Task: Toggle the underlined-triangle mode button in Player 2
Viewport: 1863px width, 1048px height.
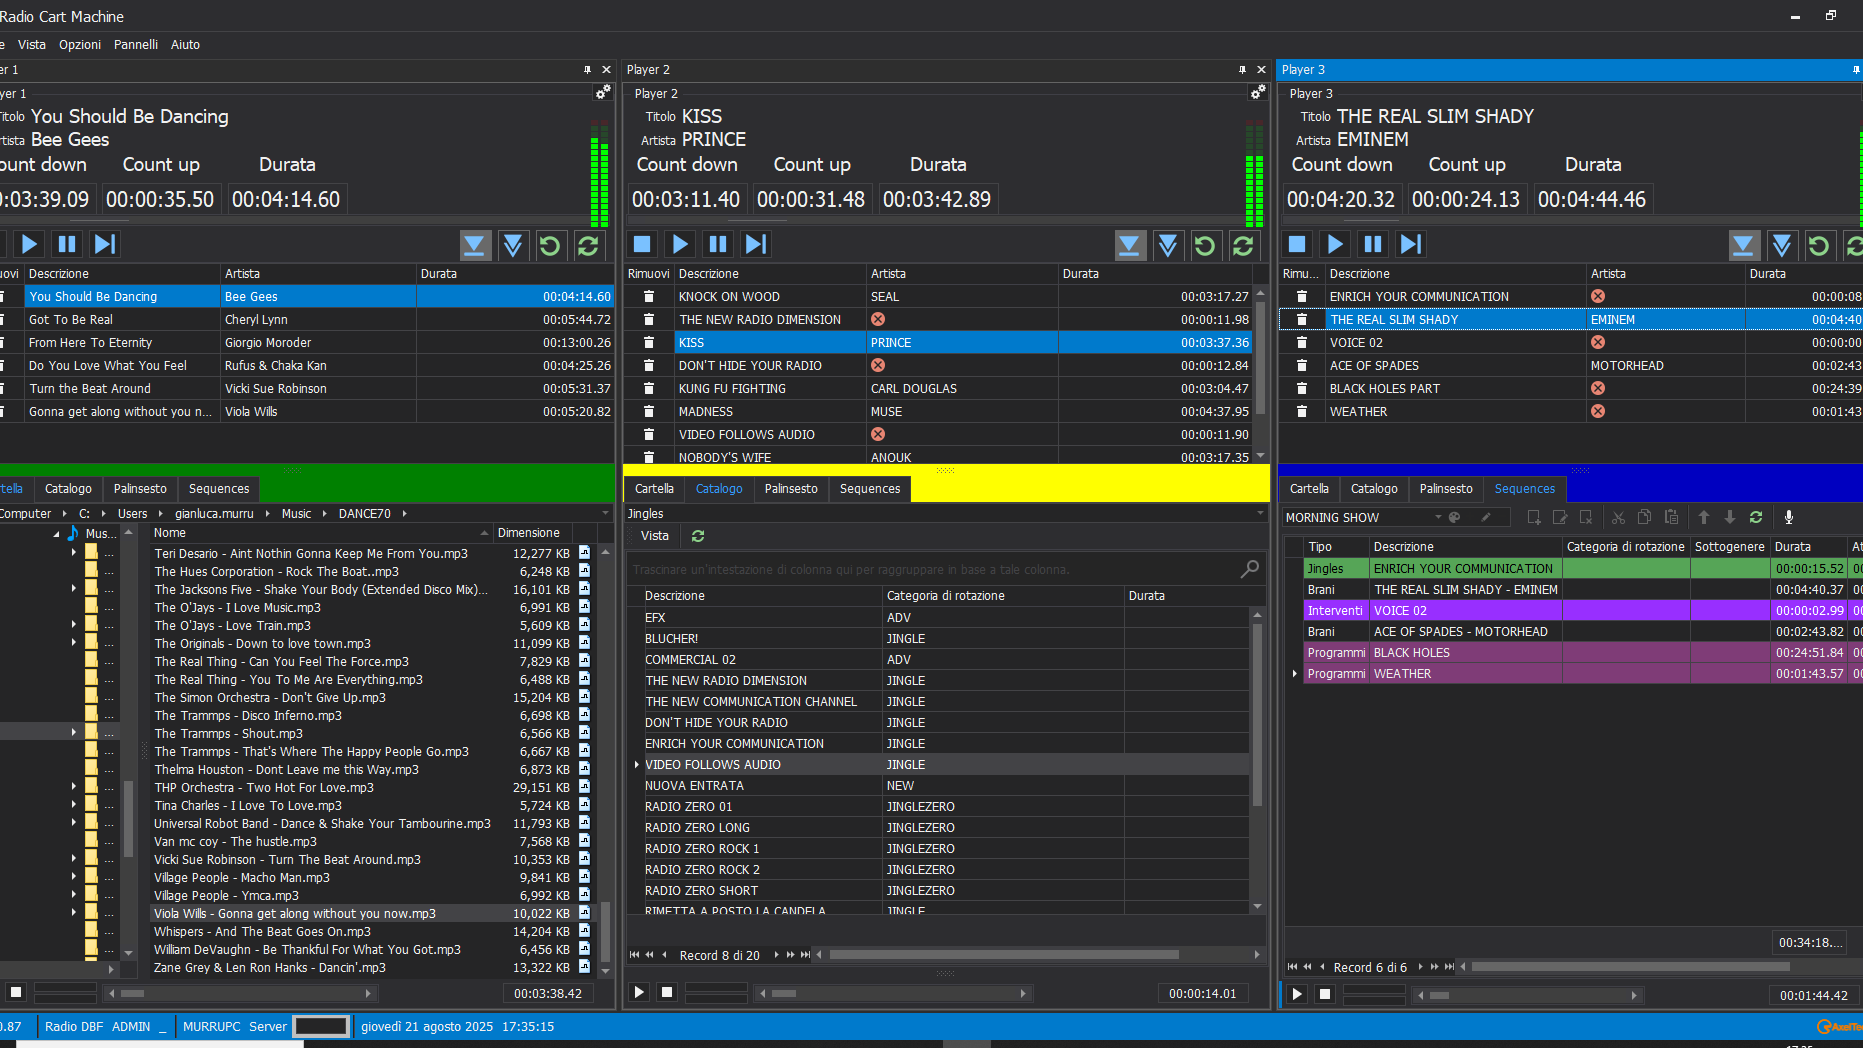Action: tap(1130, 245)
